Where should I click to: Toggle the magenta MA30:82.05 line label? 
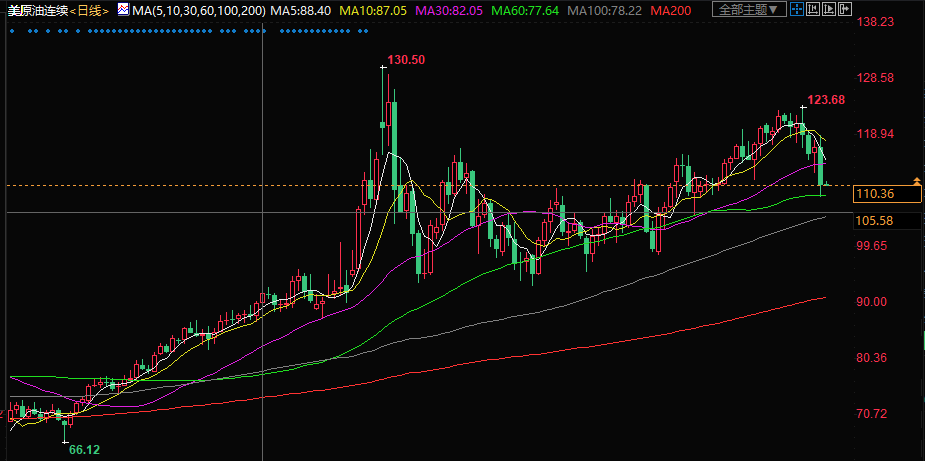[450, 10]
